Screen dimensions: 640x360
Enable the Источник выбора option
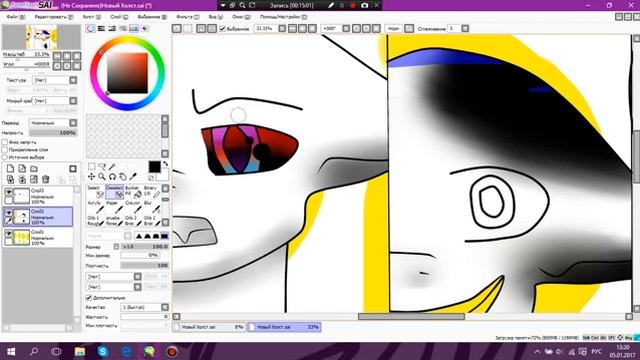tap(4, 157)
